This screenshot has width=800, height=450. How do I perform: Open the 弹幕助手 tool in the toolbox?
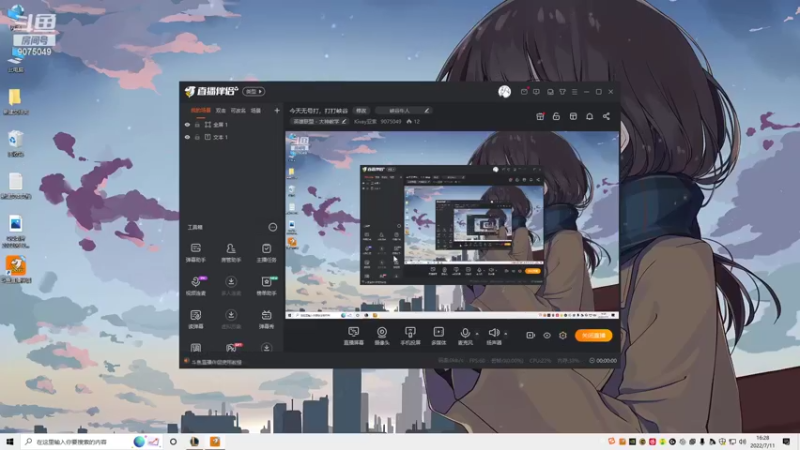[195, 253]
